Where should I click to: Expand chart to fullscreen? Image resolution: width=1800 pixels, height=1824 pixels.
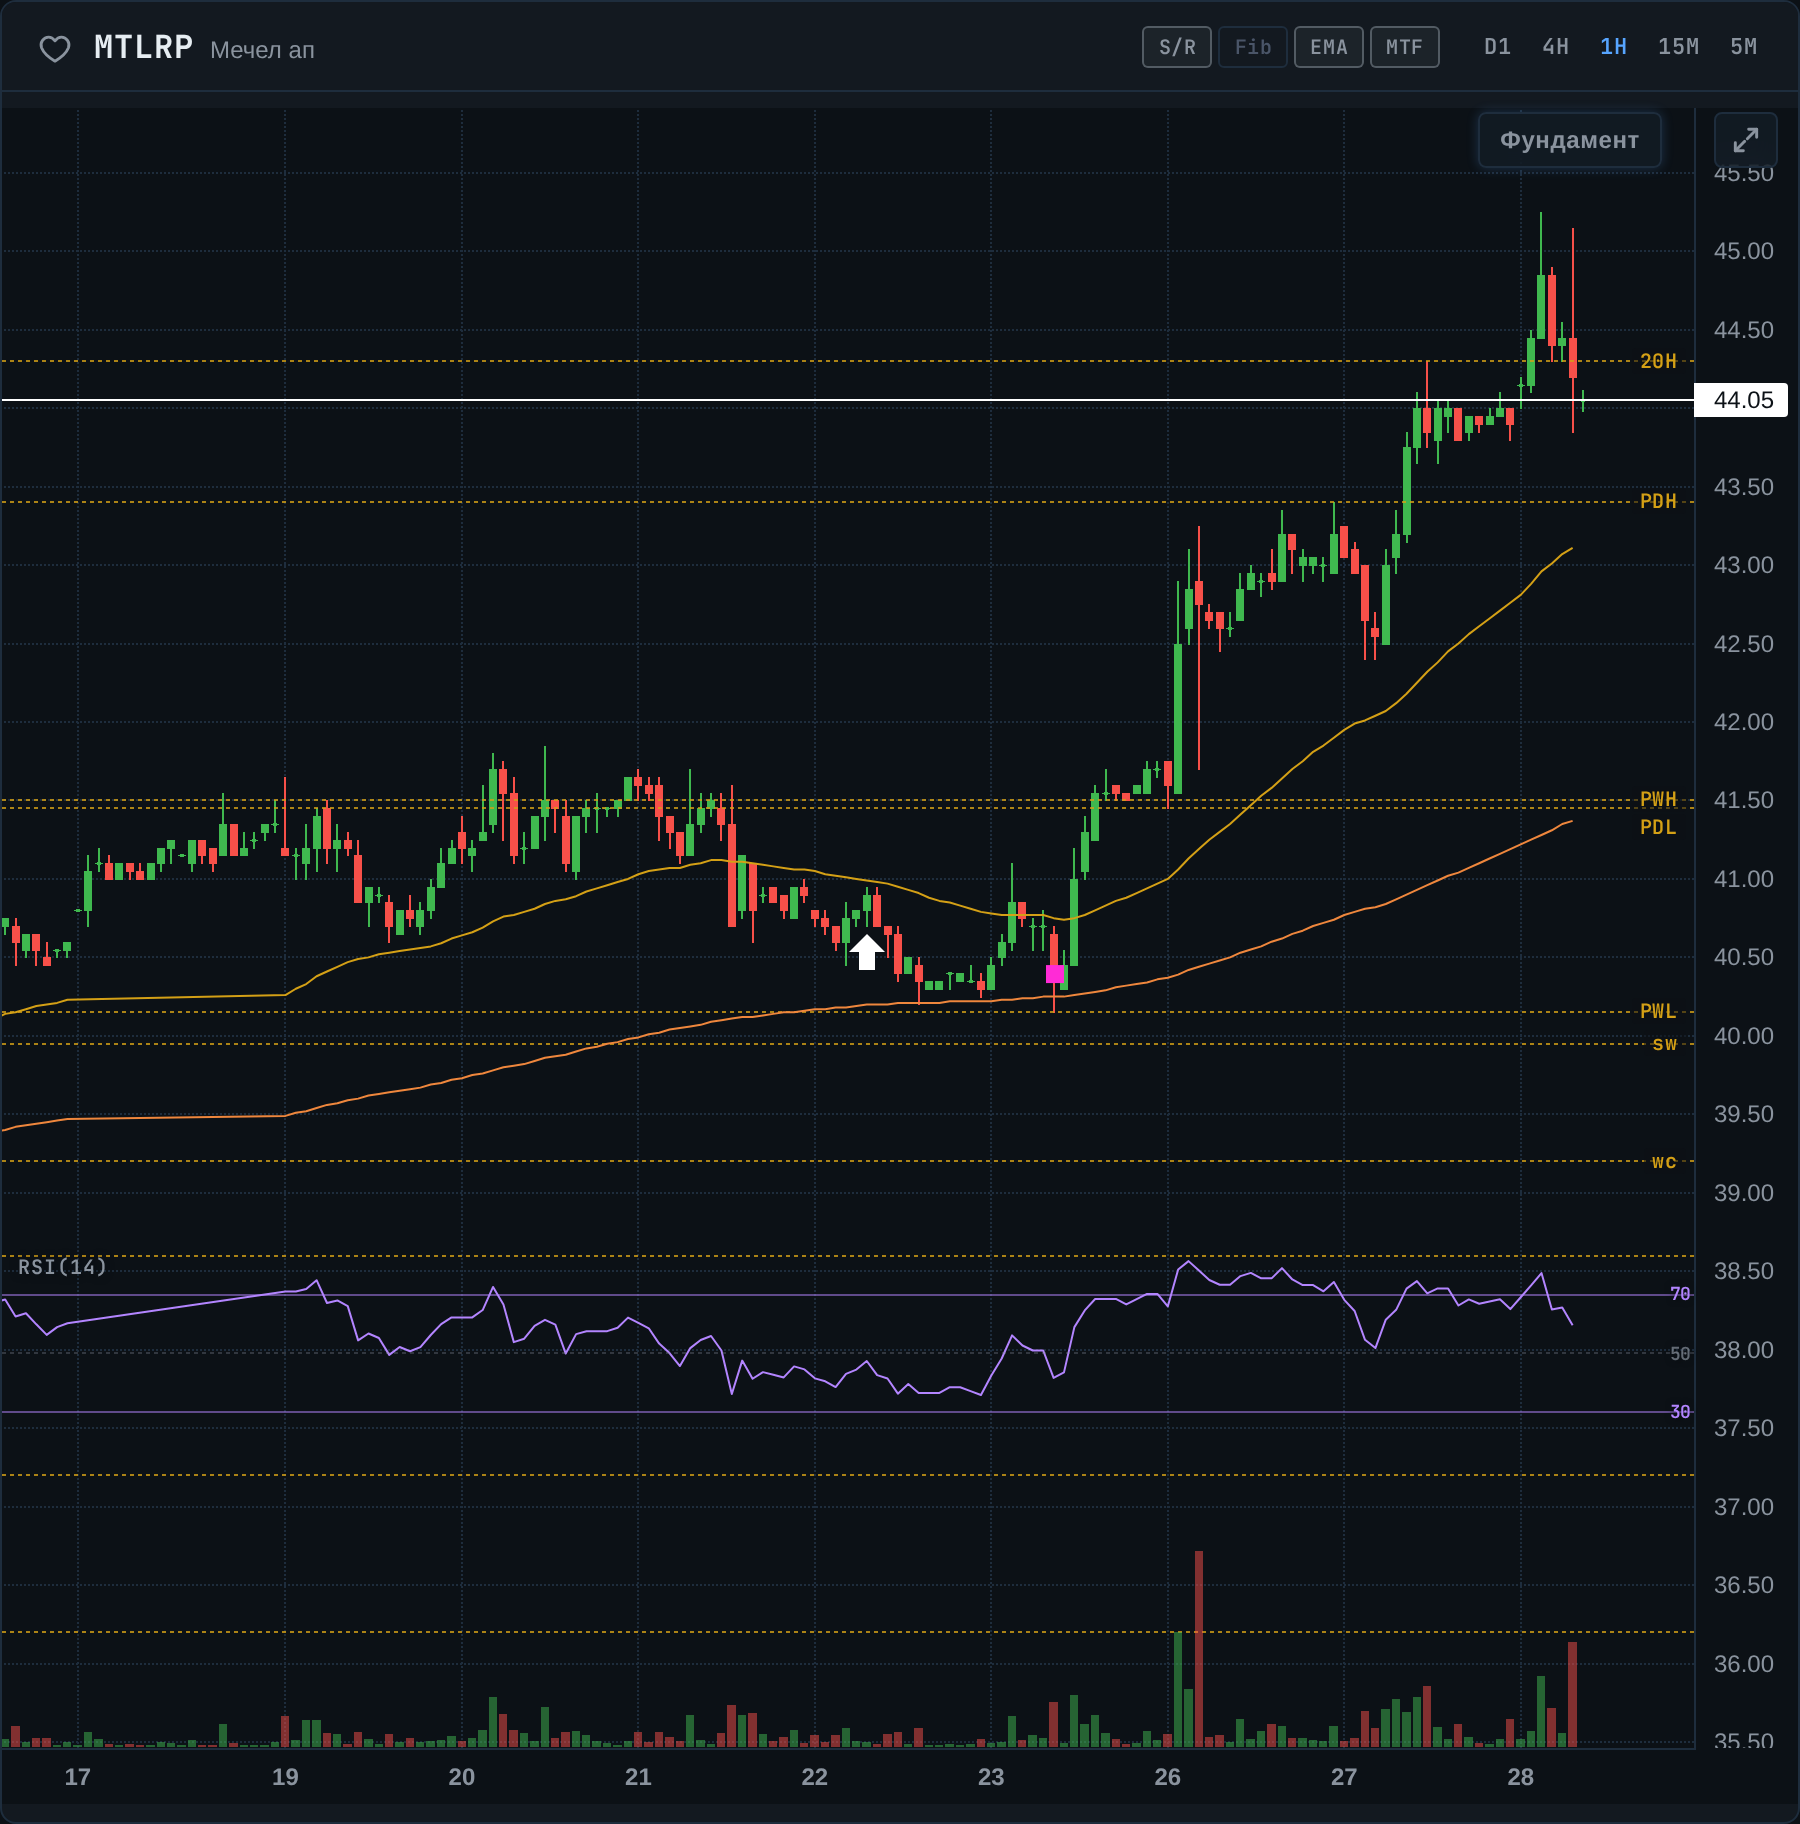click(x=1745, y=140)
